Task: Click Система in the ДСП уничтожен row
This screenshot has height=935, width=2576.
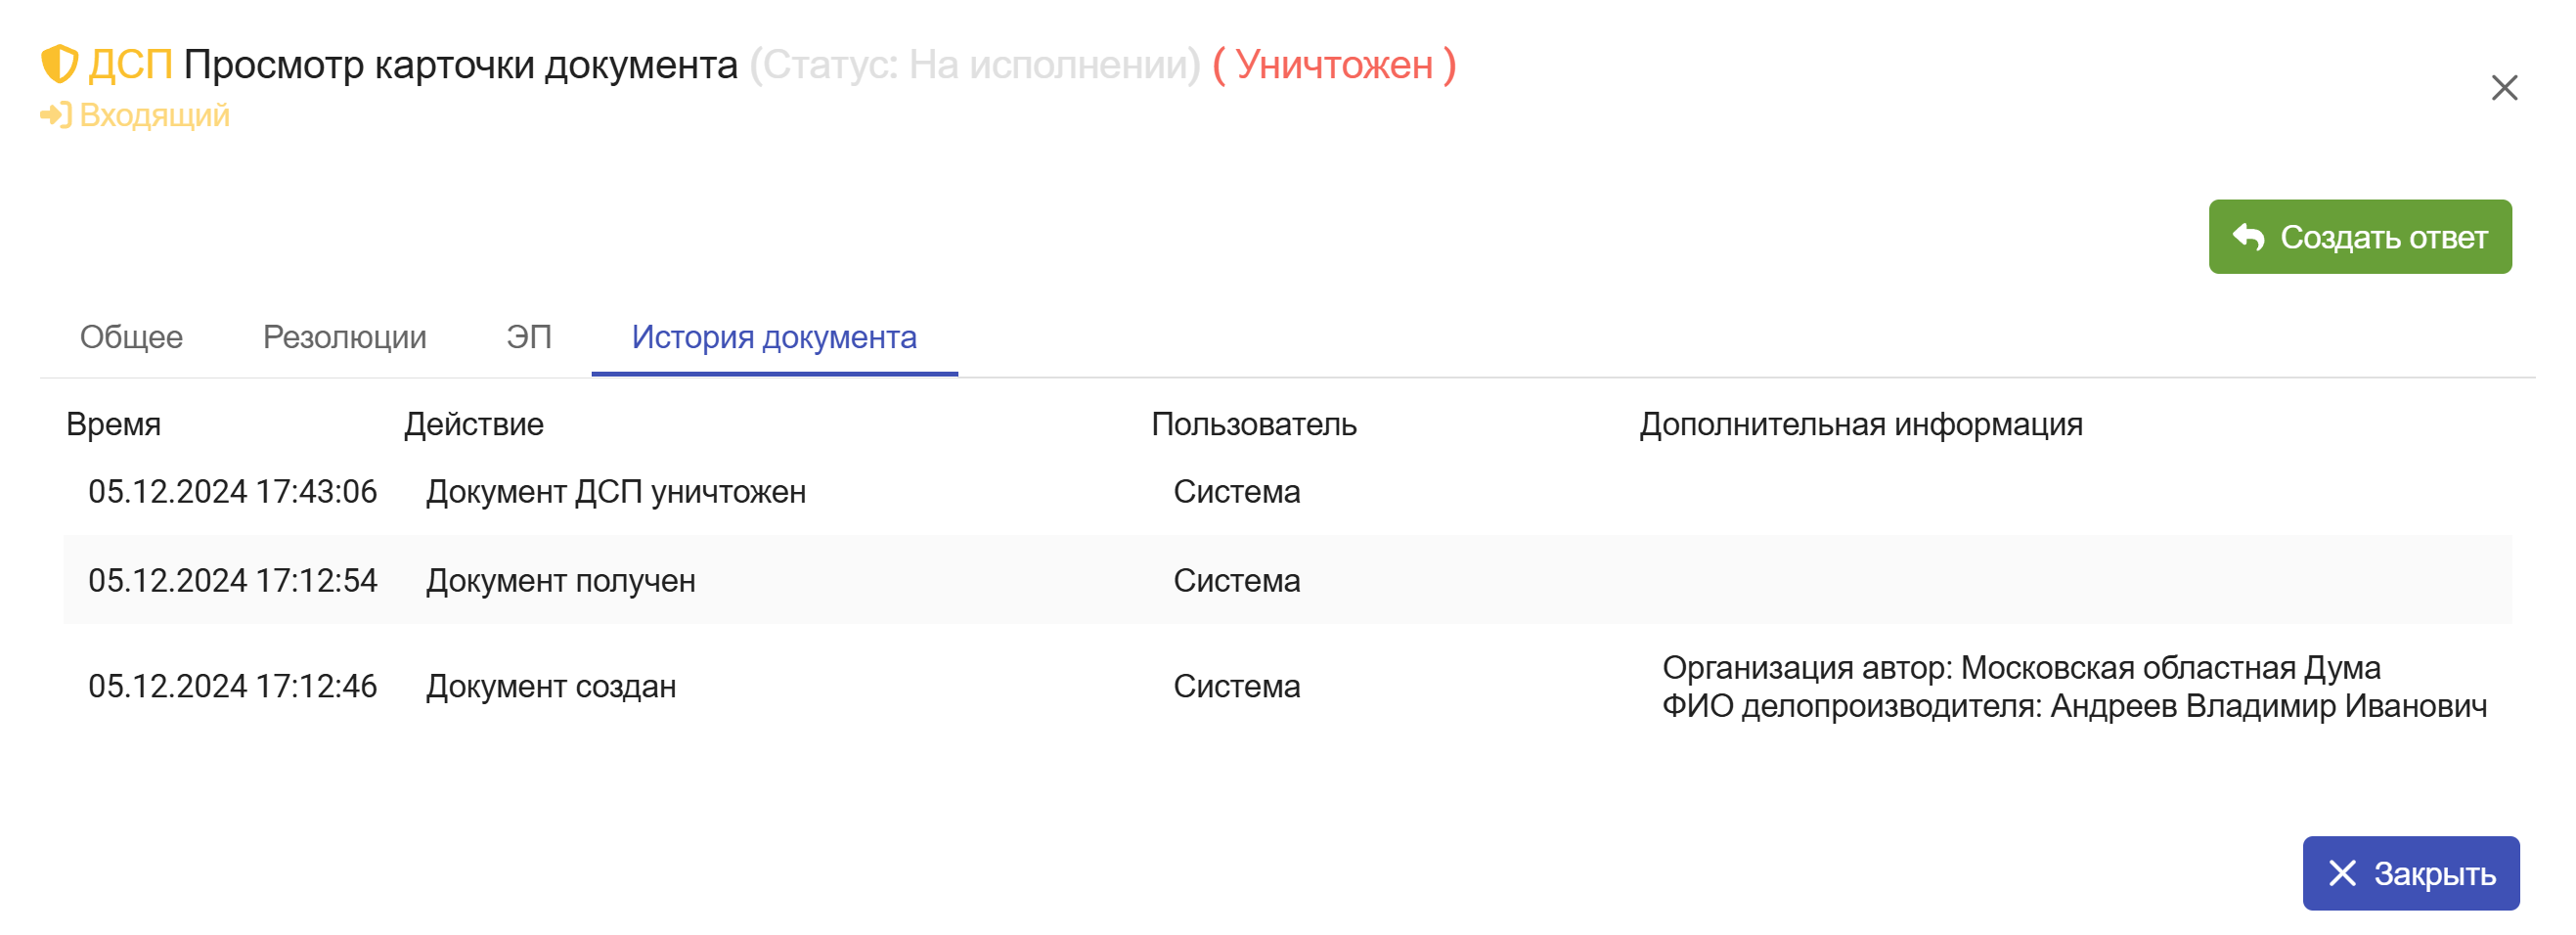Action: point(1237,491)
